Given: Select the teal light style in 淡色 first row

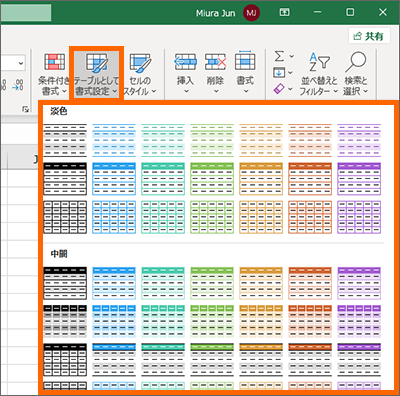Looking at the screenshot, I should coord(163,140).
